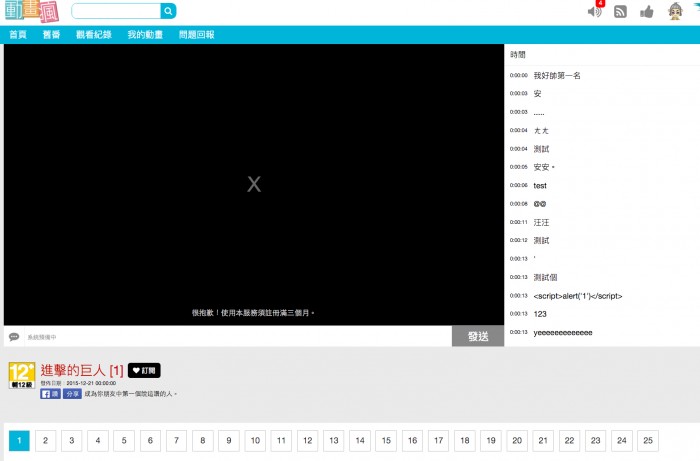Select episode 10 button
Image resolution: width=700 pixels, height=461 pixels.
pyautogui.click(x=255, y=441)
